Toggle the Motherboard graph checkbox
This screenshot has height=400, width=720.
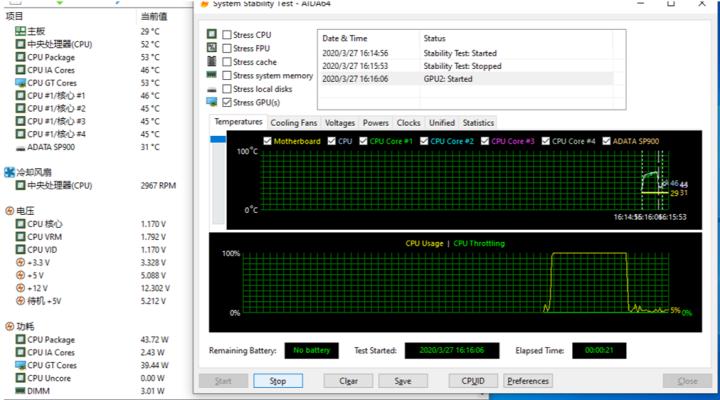point(267,141)
